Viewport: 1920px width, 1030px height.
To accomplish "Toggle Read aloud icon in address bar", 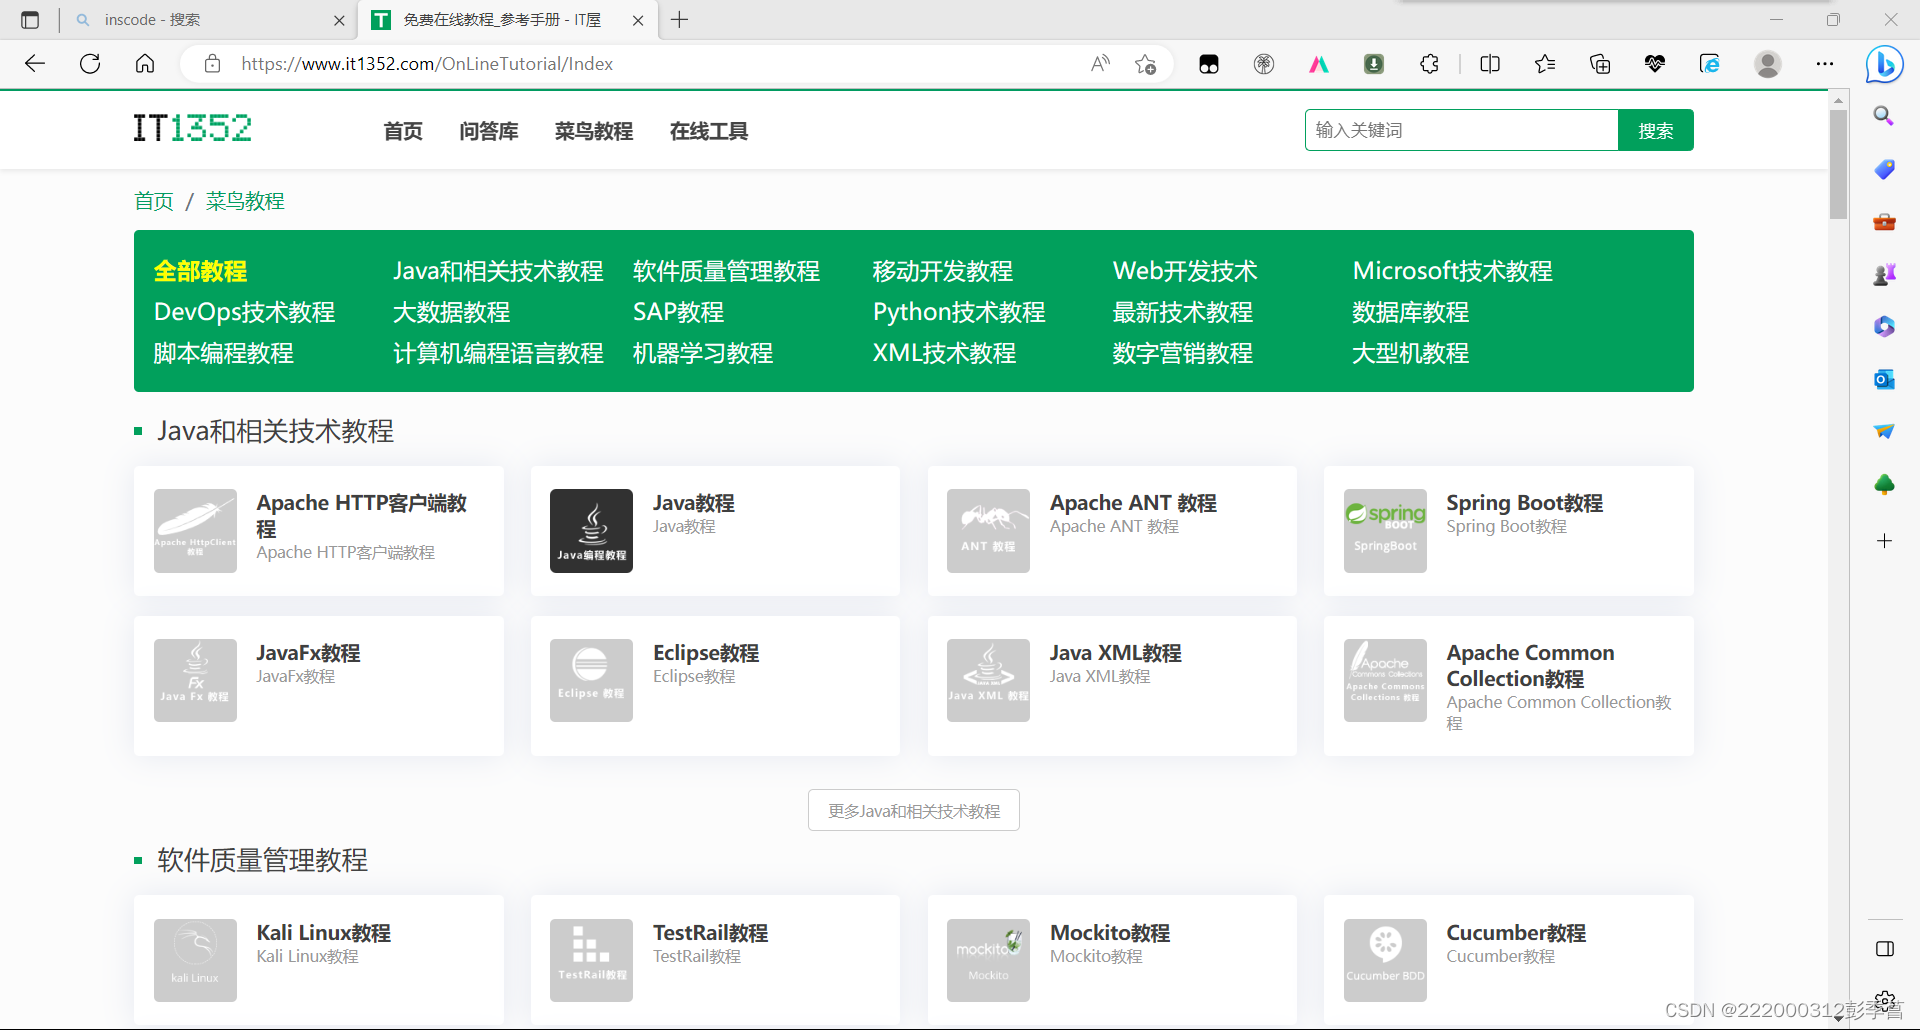I will pos(1100,64).
